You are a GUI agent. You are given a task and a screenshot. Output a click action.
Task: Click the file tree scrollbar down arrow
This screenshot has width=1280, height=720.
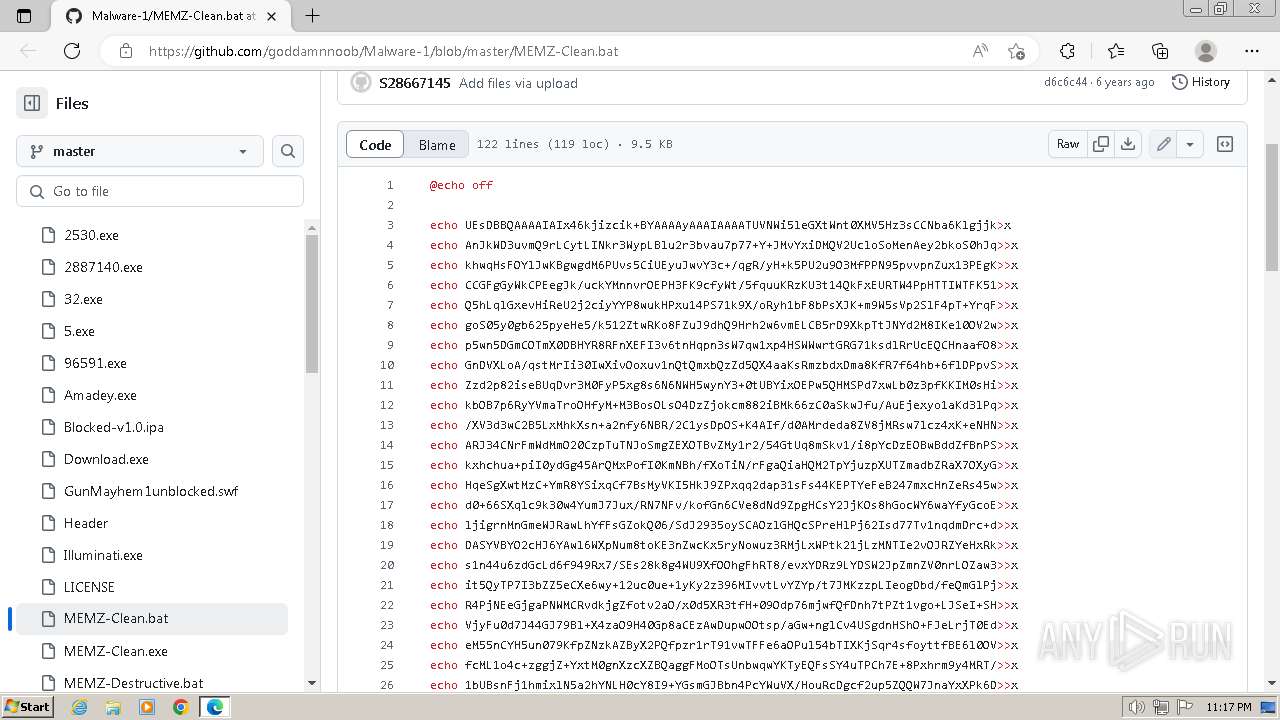(311, 683)
